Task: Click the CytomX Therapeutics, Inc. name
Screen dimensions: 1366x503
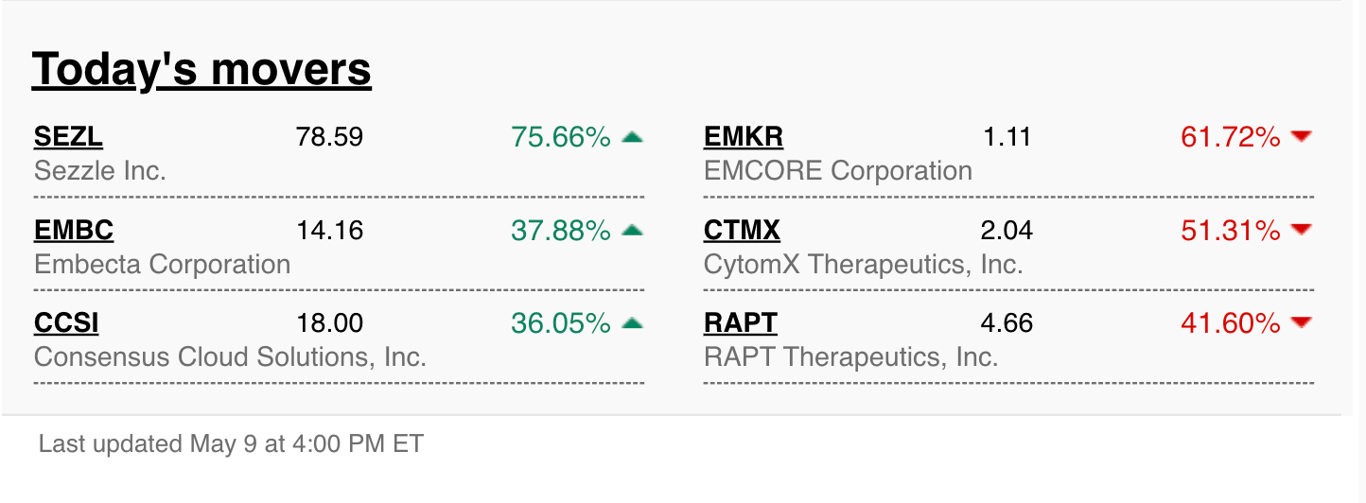Action: 863,264
